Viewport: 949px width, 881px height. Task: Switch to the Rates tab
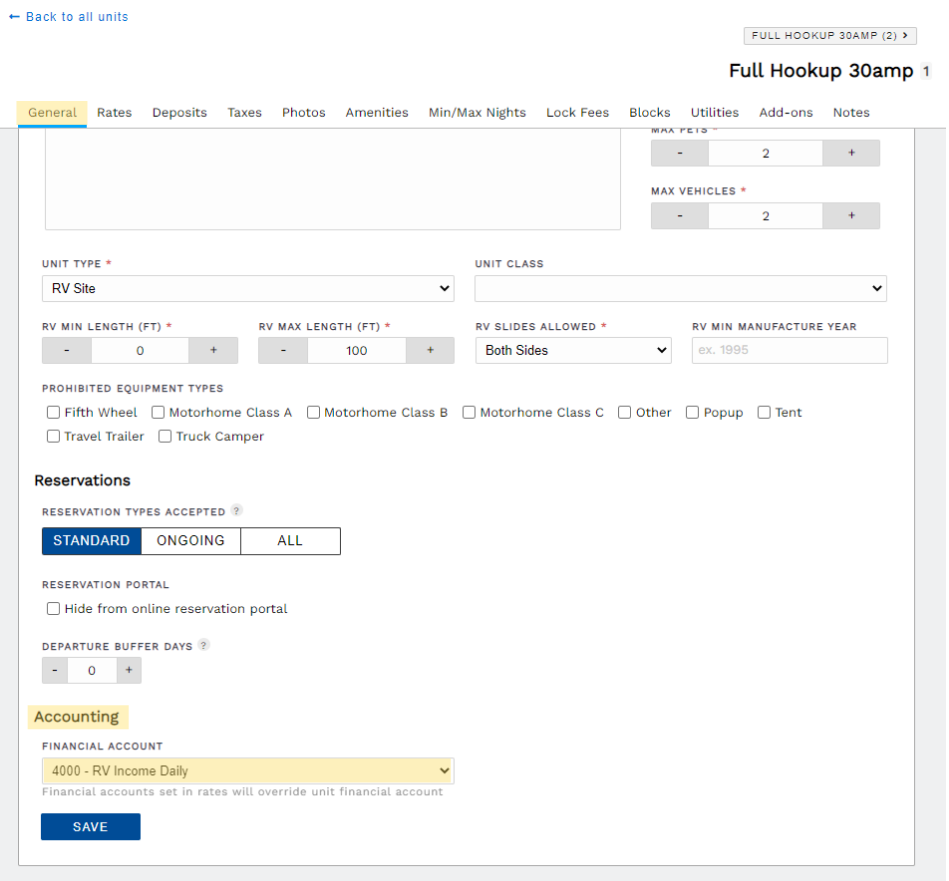coord(114,112)
